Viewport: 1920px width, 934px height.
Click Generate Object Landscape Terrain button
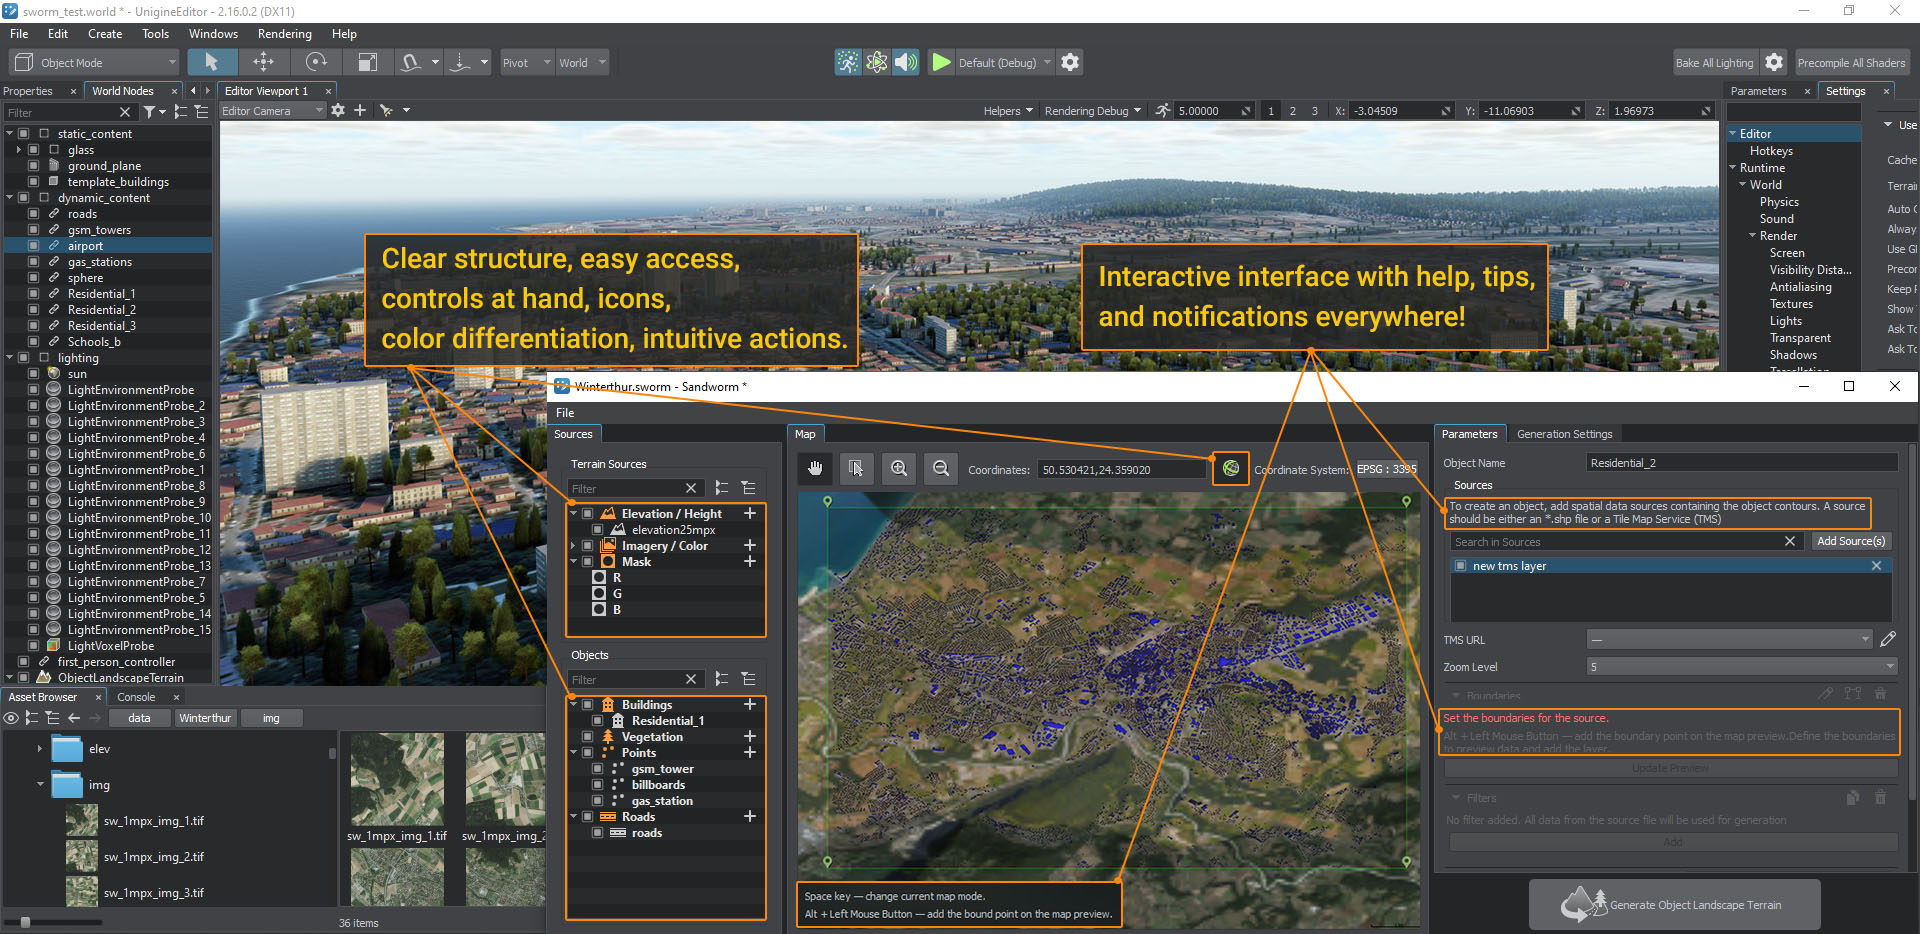[x=1674, y=905]
